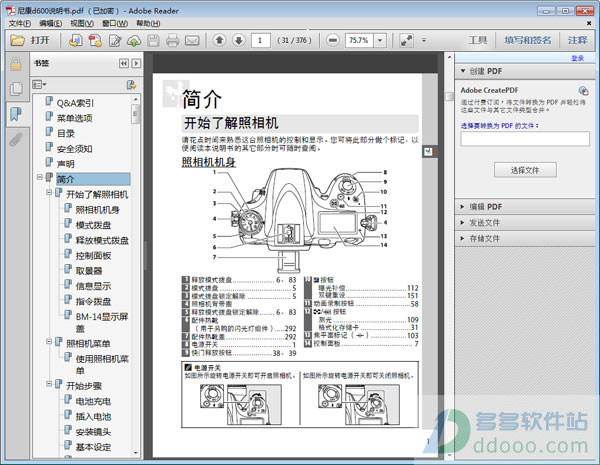Open the bookmarks panel ribbon icon
This screenshot has width=600, height=465.
click(x=16, y=114)
